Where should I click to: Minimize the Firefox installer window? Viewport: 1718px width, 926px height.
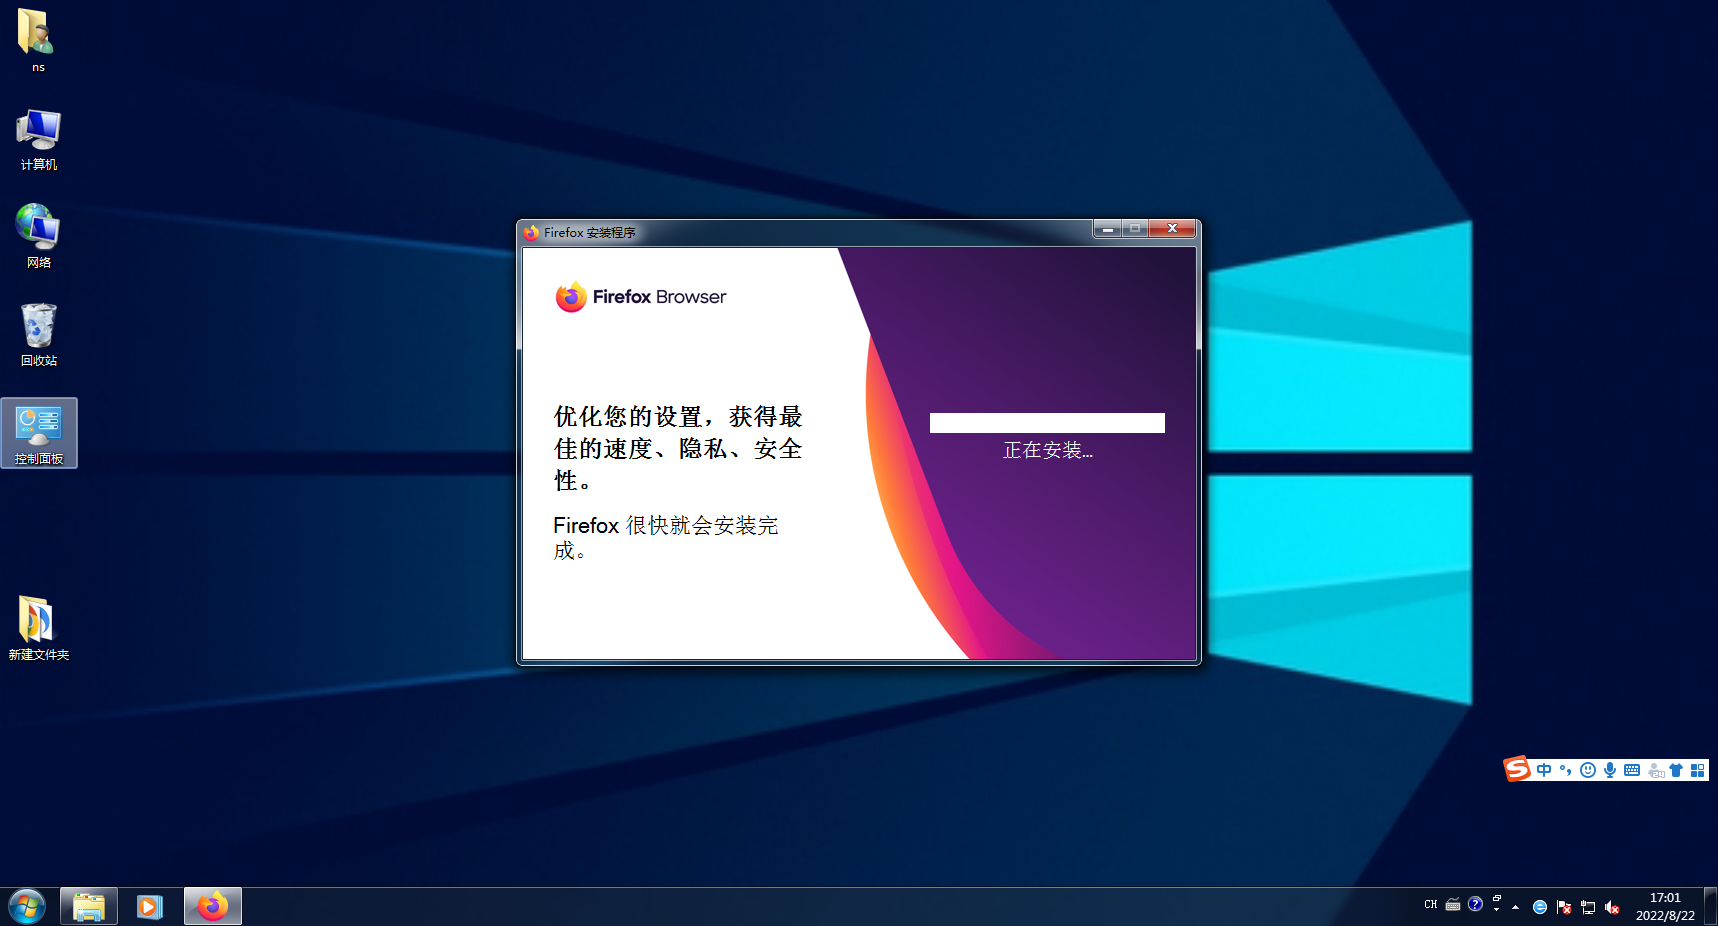1107,229
